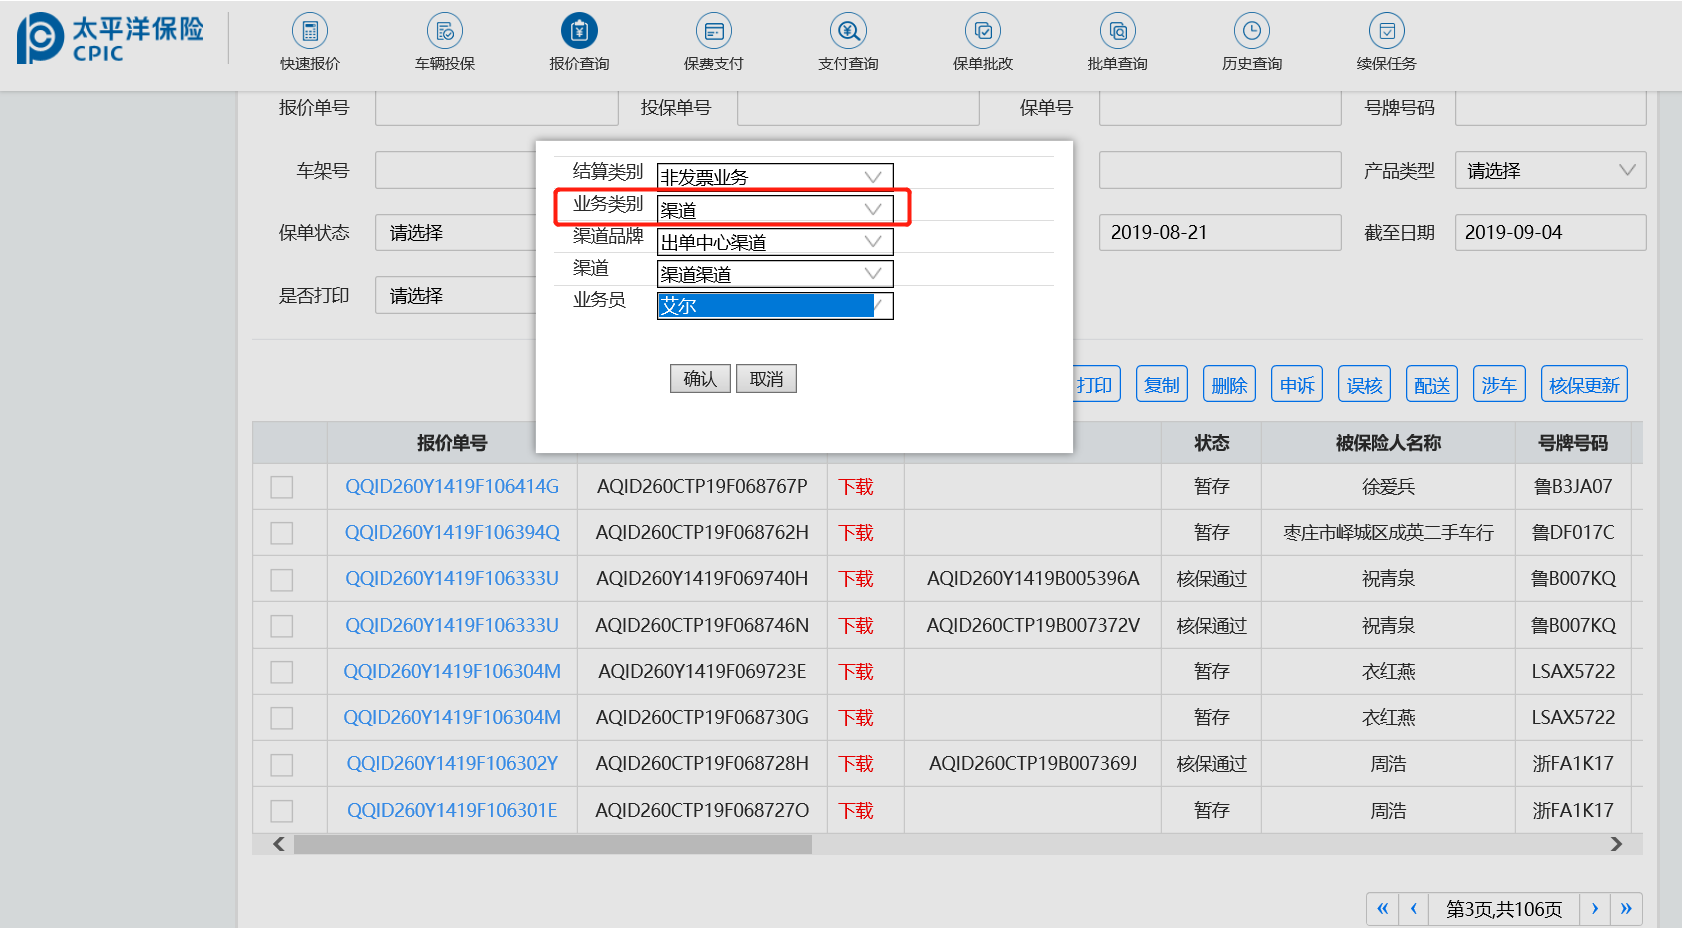Click the 配送 delivery button

click(x=1432, y=384)
